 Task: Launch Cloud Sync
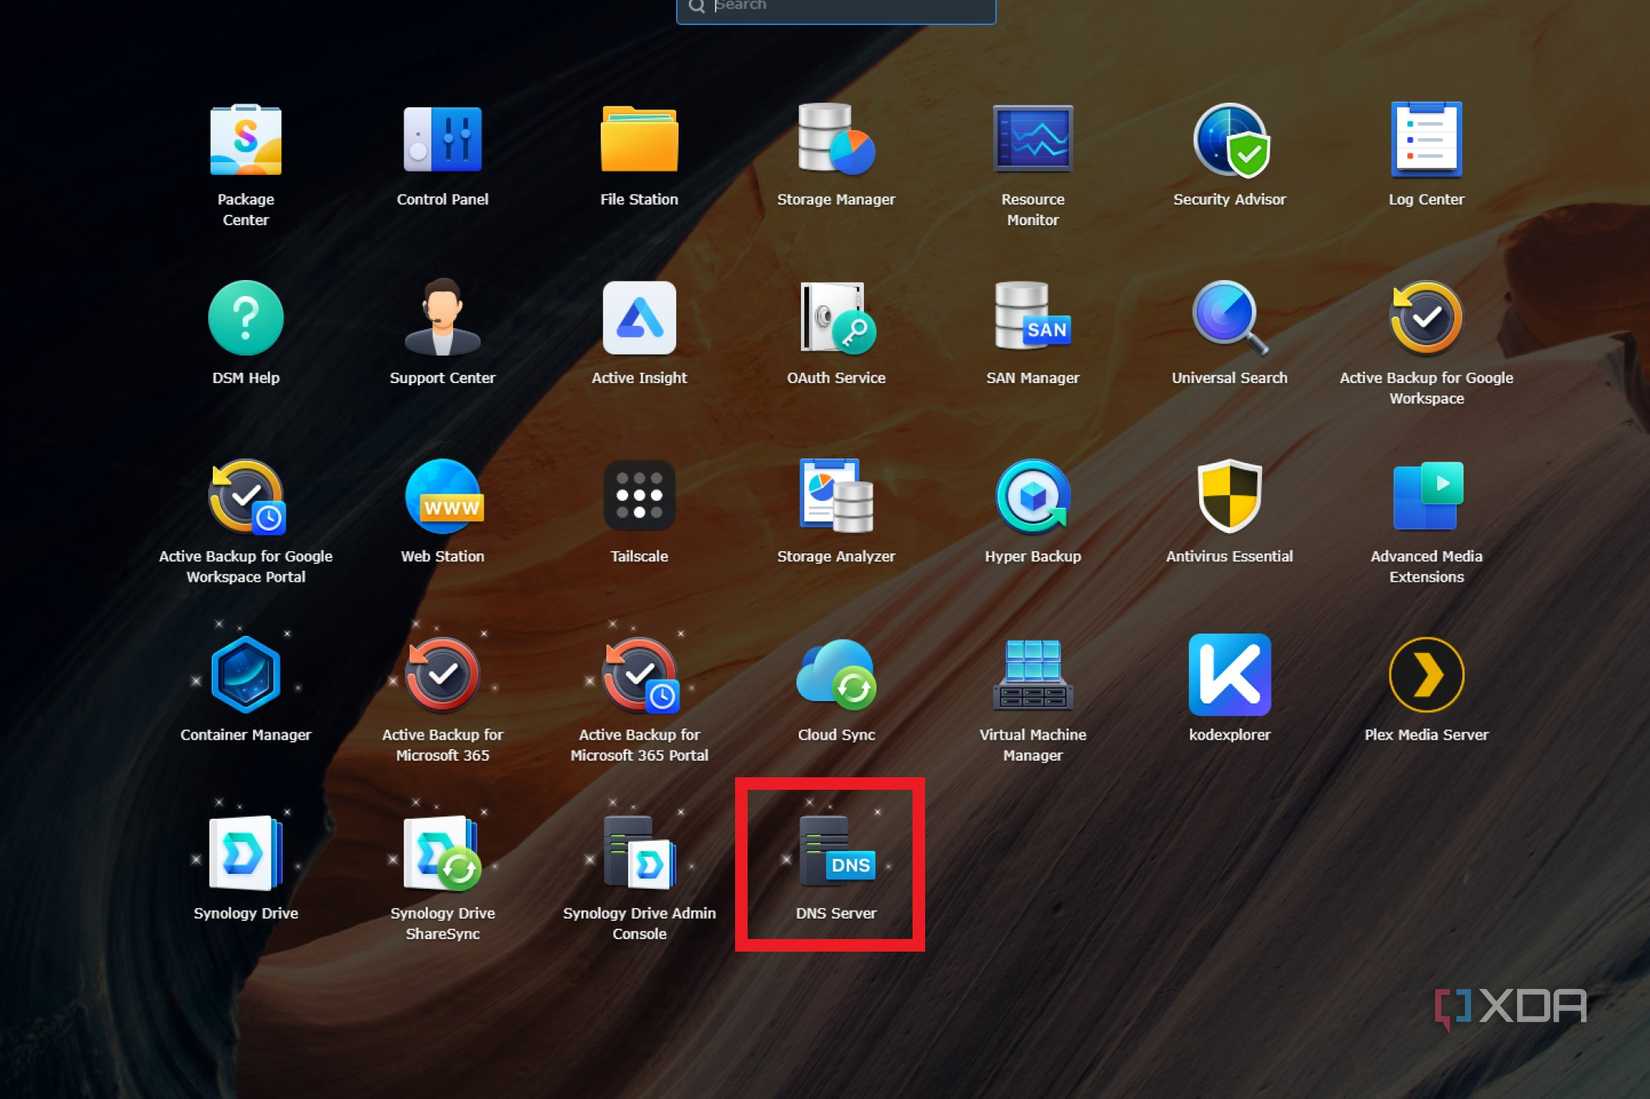tap(836, 675)
